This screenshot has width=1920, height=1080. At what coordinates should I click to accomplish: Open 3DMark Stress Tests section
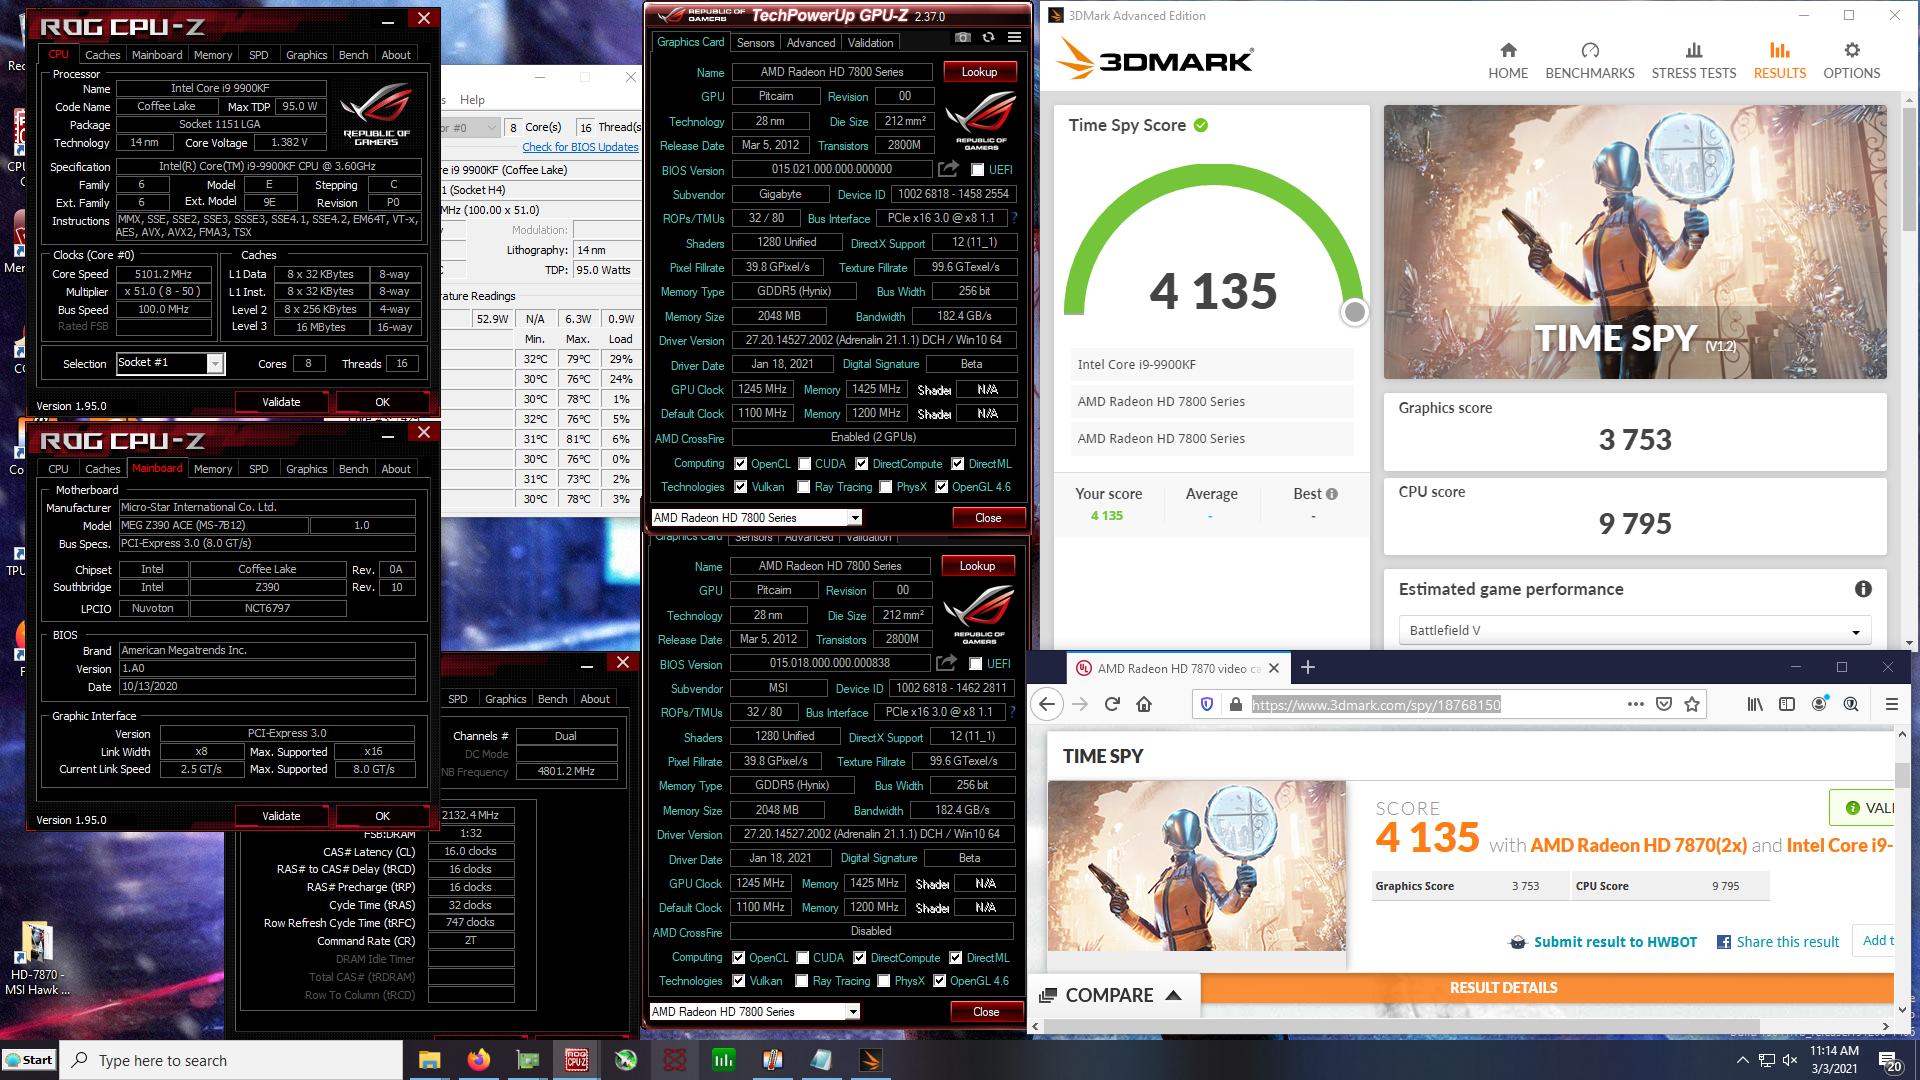(1693, 60)
